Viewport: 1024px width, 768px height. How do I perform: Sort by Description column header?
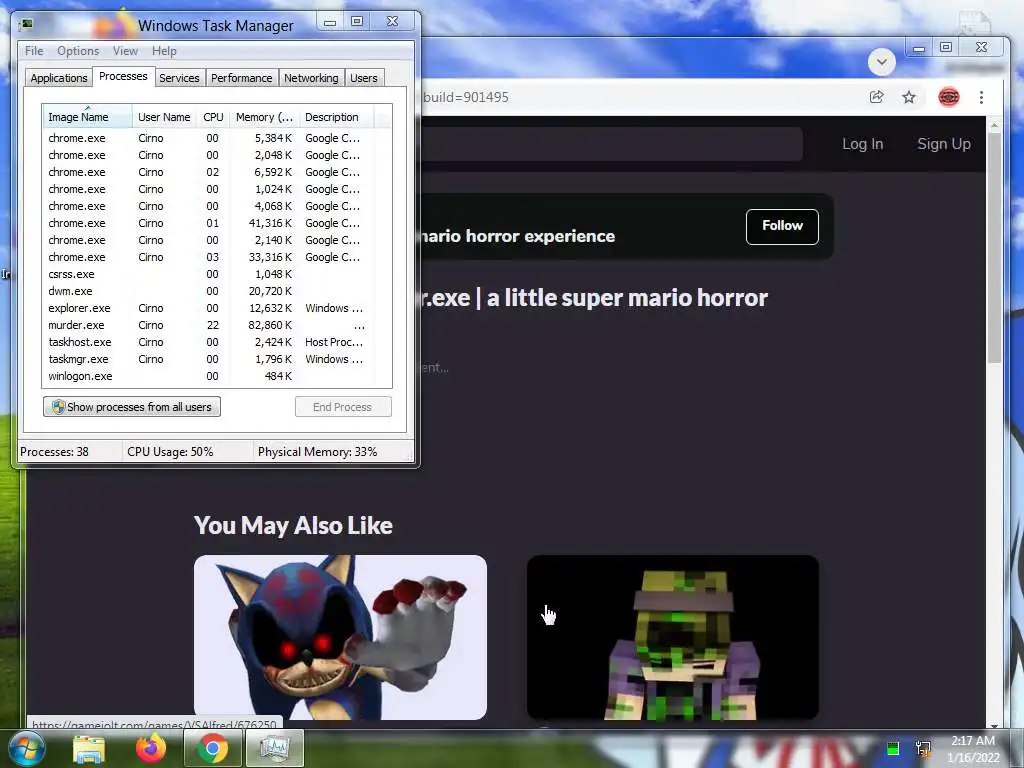click(336, 117)
